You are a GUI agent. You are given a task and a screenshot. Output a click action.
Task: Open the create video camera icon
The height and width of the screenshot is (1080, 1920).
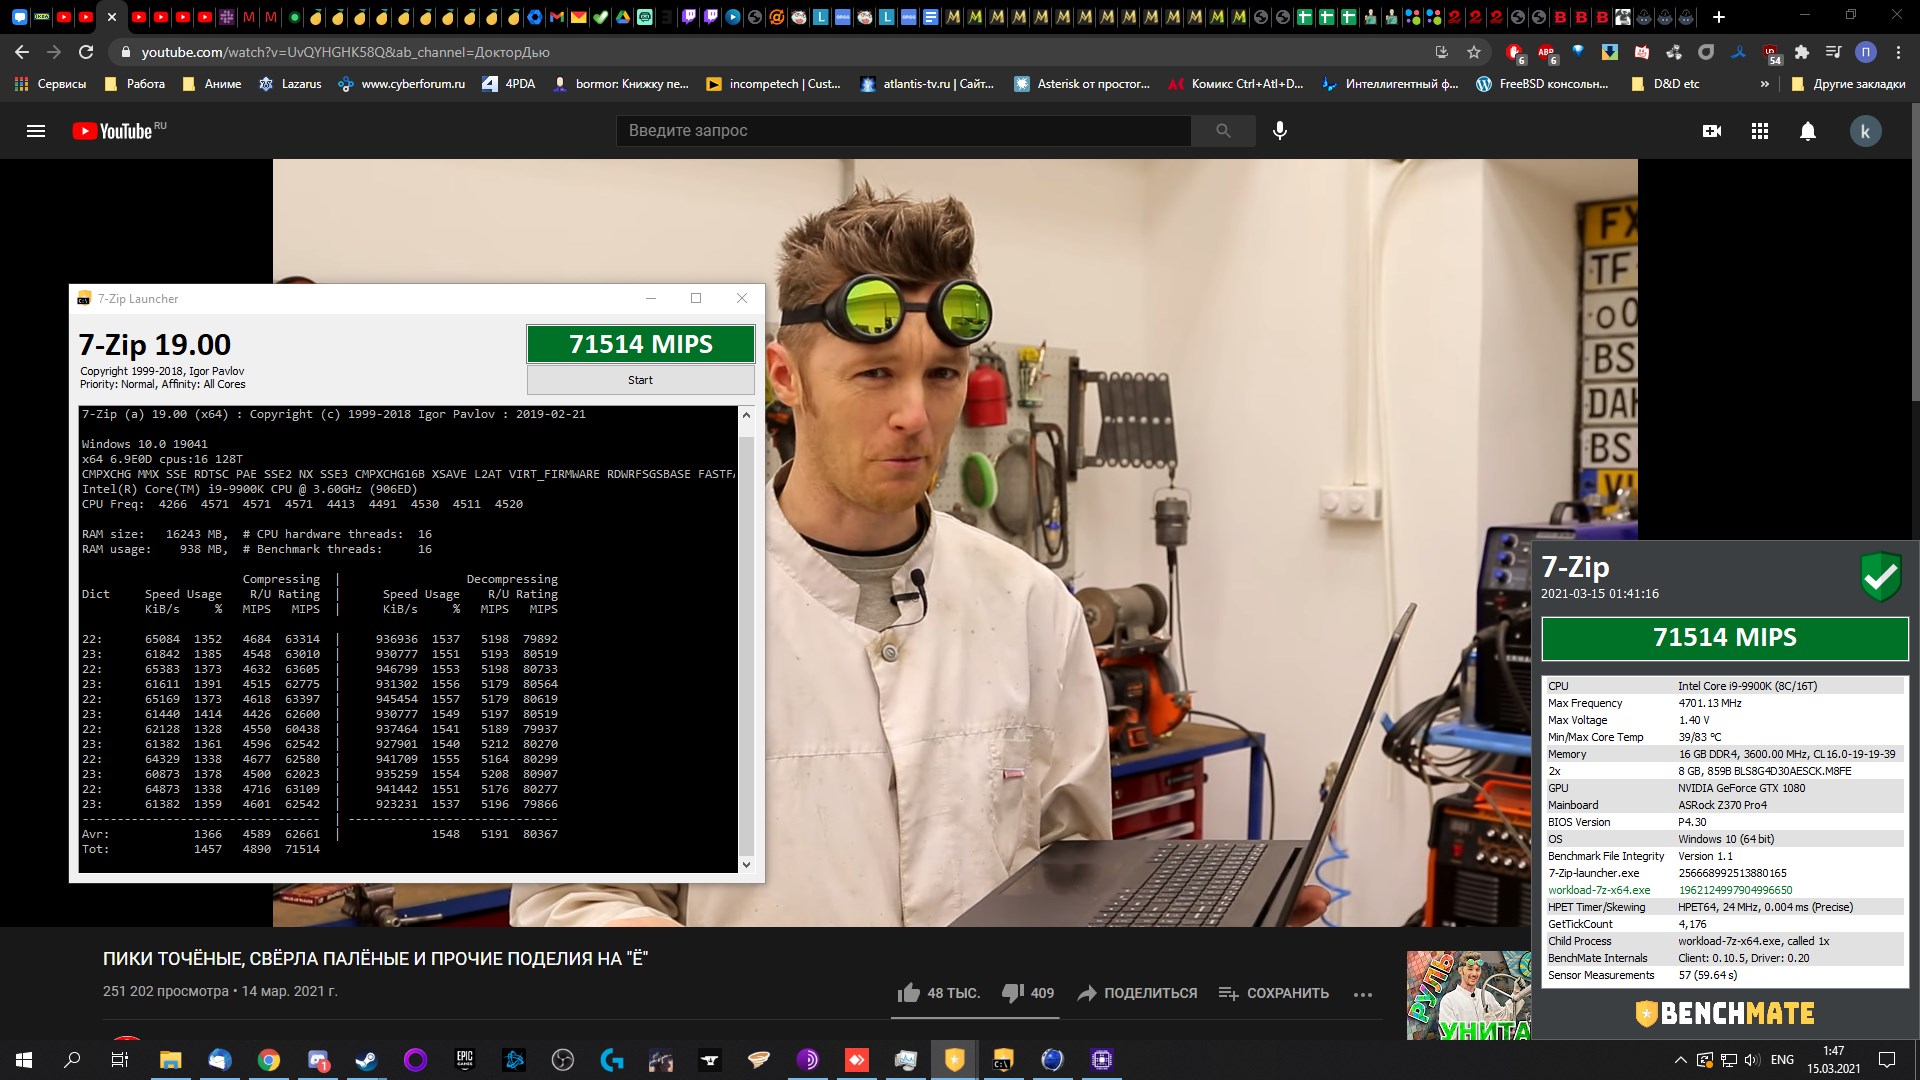pos(1712,131)
